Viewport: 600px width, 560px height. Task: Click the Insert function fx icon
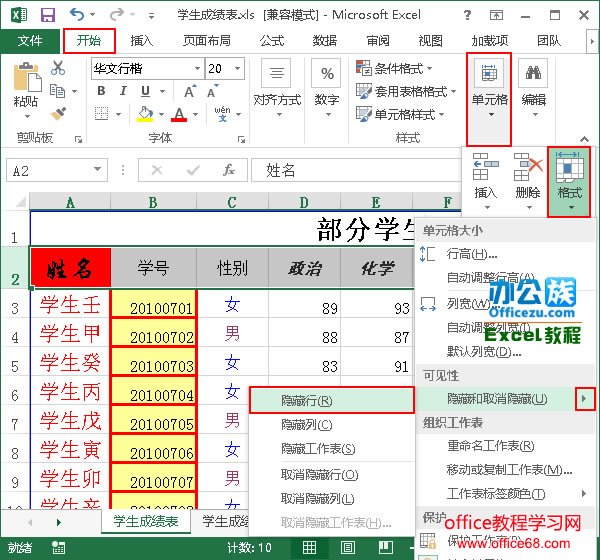[x=230, y=170]
